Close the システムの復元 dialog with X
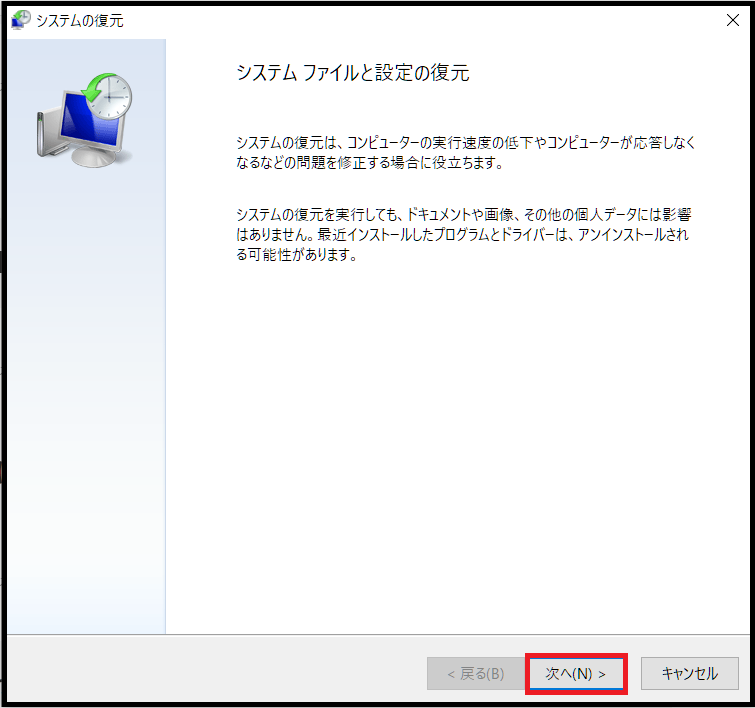 732,20
